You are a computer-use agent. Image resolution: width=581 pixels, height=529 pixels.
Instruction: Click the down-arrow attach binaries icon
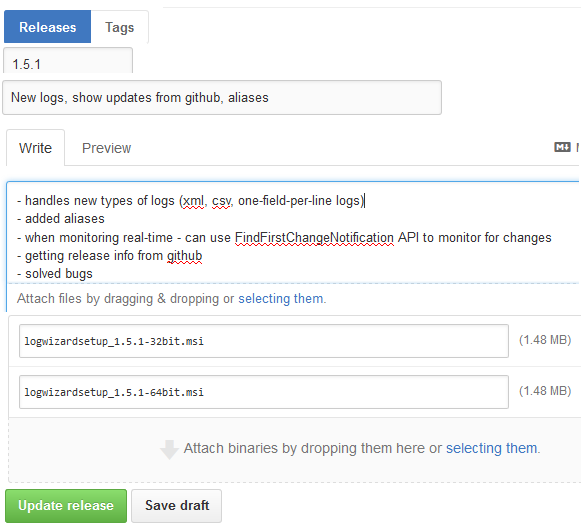(169, 449)
